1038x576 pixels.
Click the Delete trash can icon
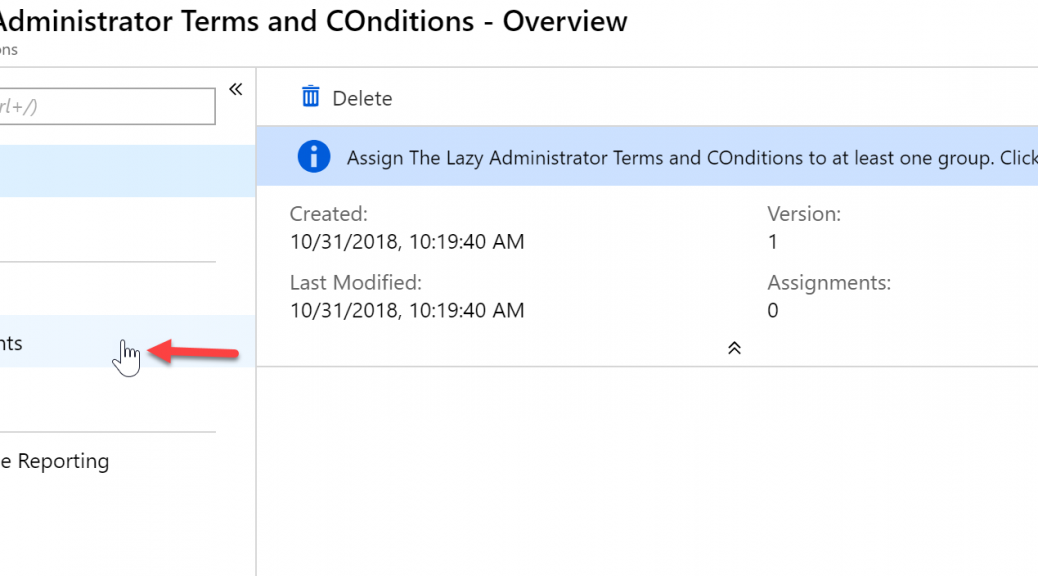(x=310, y=97)
